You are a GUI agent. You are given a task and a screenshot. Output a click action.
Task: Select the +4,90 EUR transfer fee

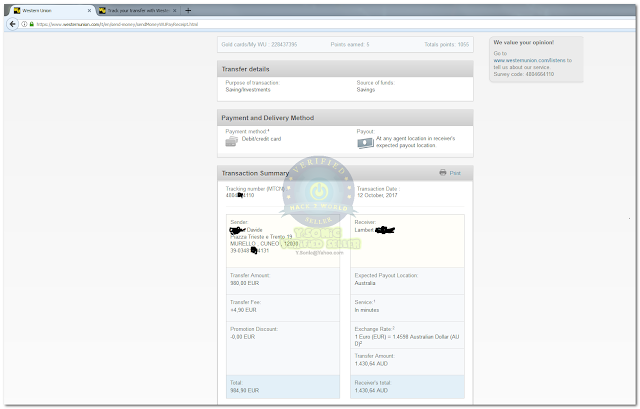click(243, 310)
